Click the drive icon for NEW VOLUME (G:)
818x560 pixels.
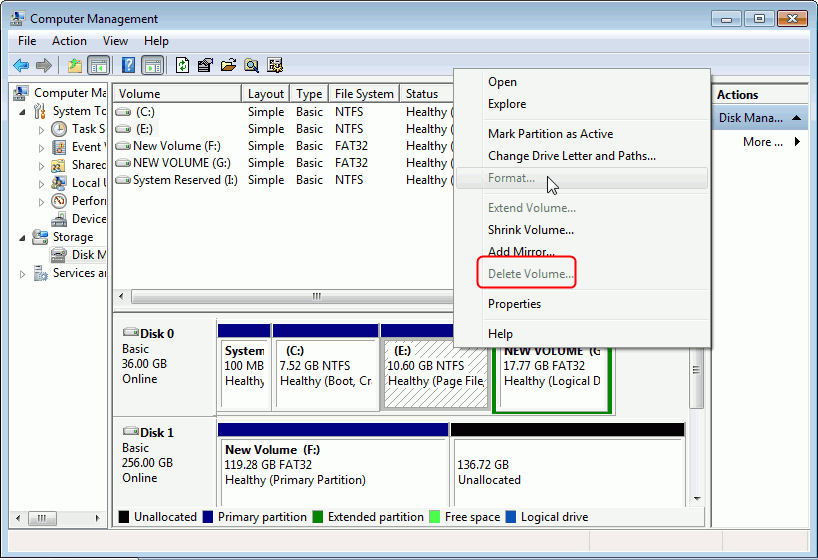(x=123, y=163)
